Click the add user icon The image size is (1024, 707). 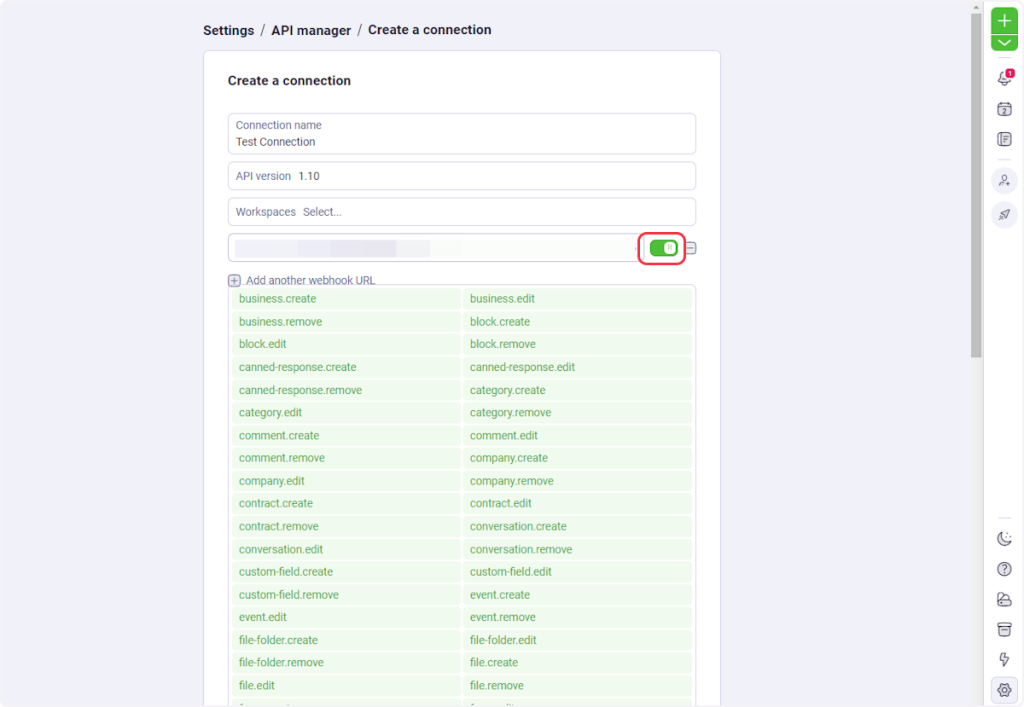click(x=1004, y=181)
